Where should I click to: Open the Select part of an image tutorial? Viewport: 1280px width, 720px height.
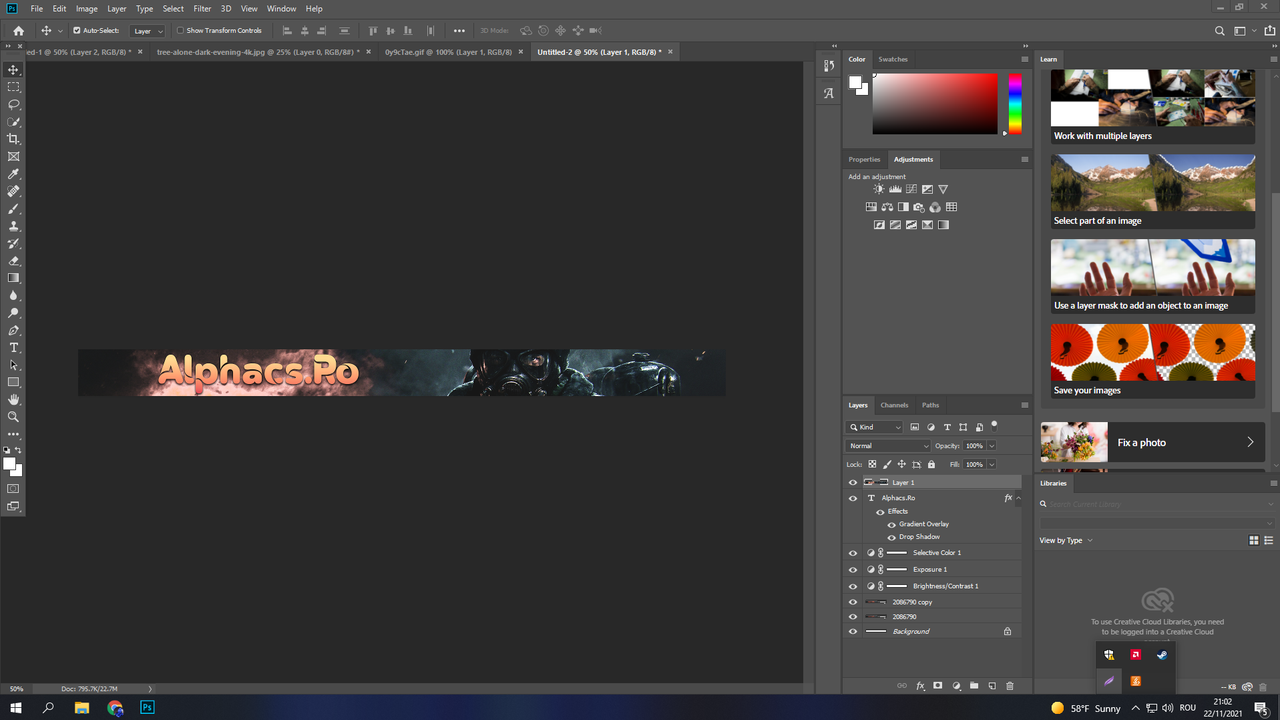point(1153,191)
